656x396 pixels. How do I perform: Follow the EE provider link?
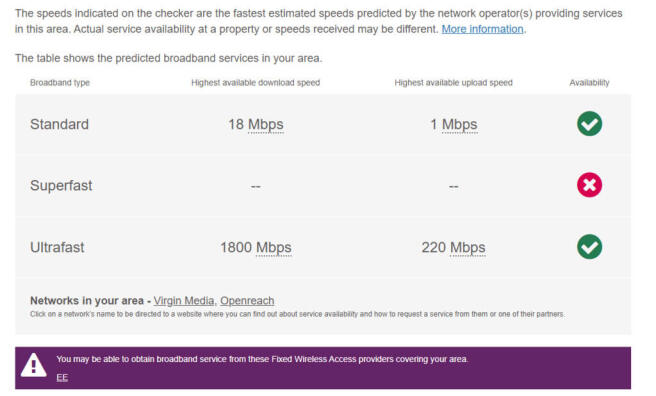pyautogui.click(x=62, y=378)
